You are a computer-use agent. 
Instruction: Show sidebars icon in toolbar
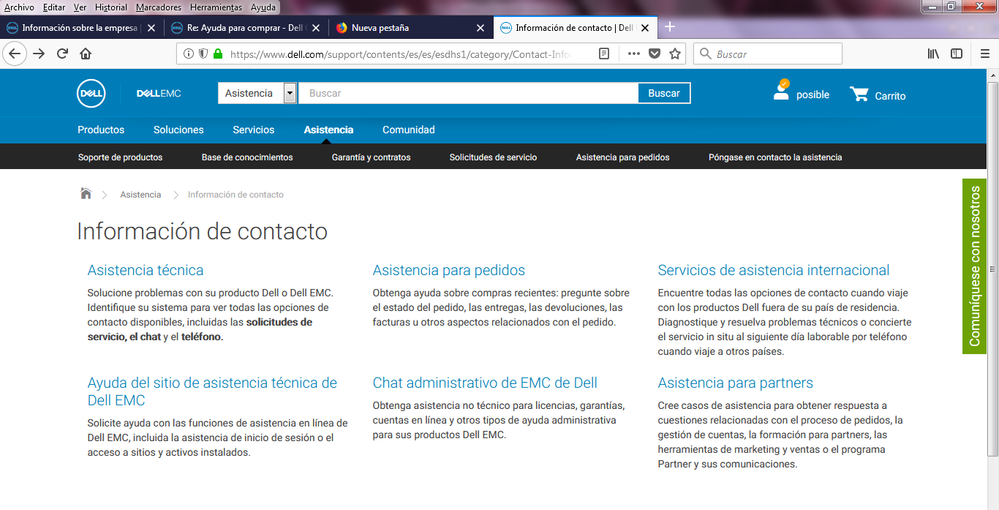[956, 54]
